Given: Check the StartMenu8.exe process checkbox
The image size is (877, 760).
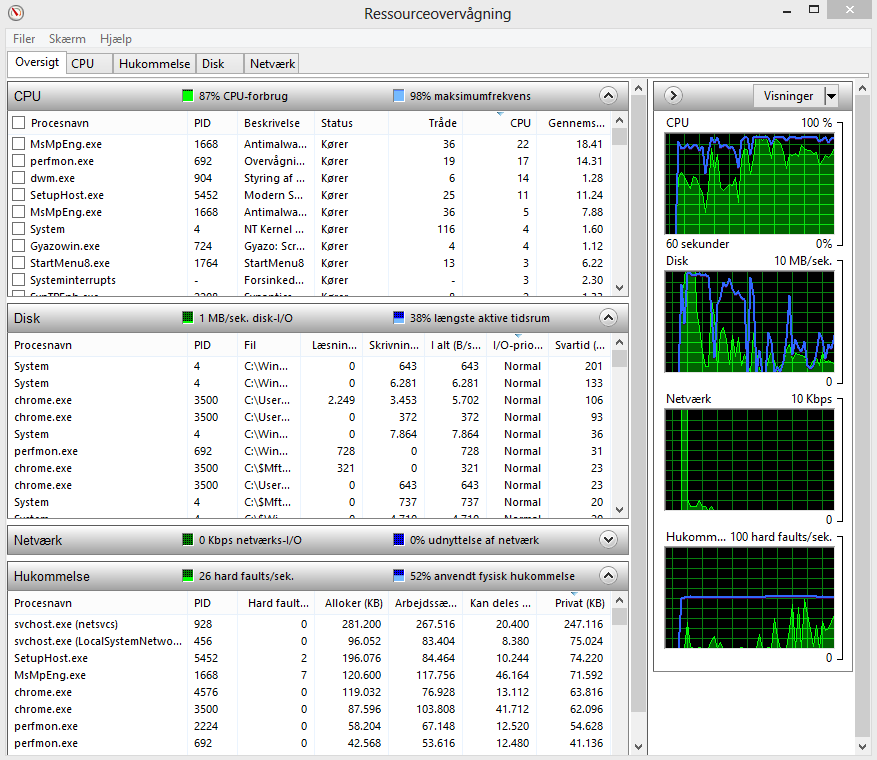Looking at the screenshot, I should [x=19, y=263].
